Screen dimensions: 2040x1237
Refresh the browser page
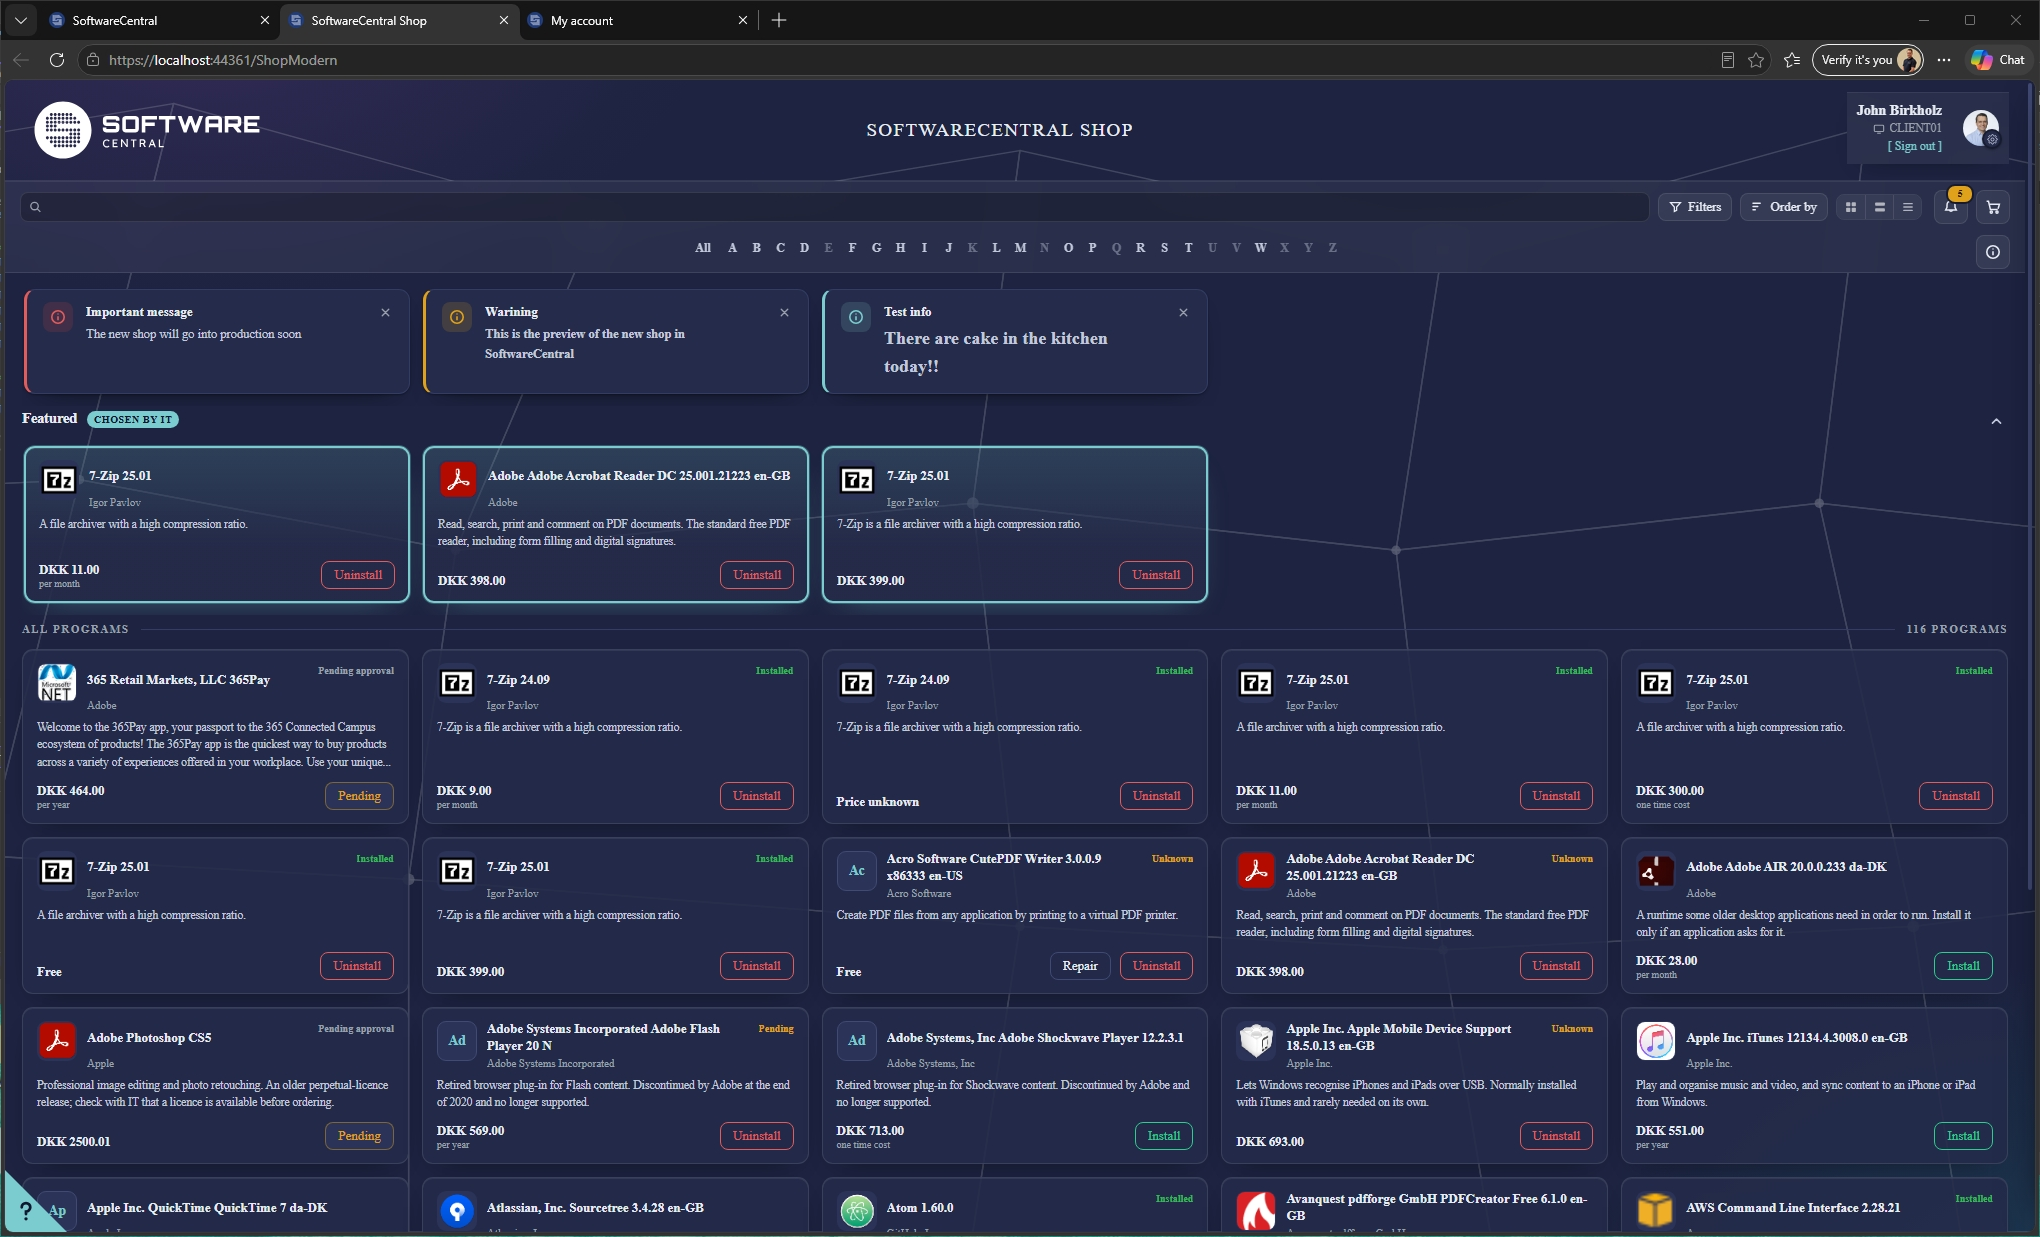point(57,60)
